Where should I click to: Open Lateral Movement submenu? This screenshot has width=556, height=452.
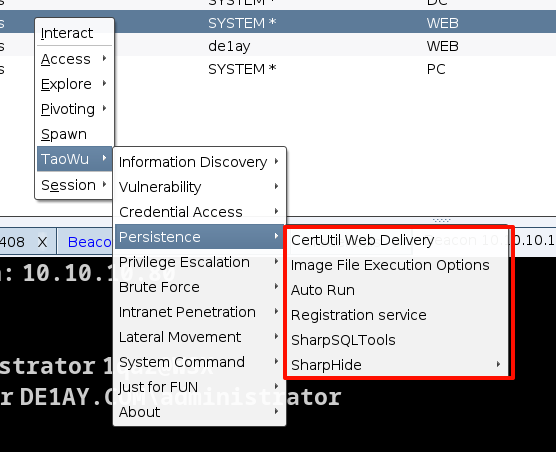click(199, 337)
